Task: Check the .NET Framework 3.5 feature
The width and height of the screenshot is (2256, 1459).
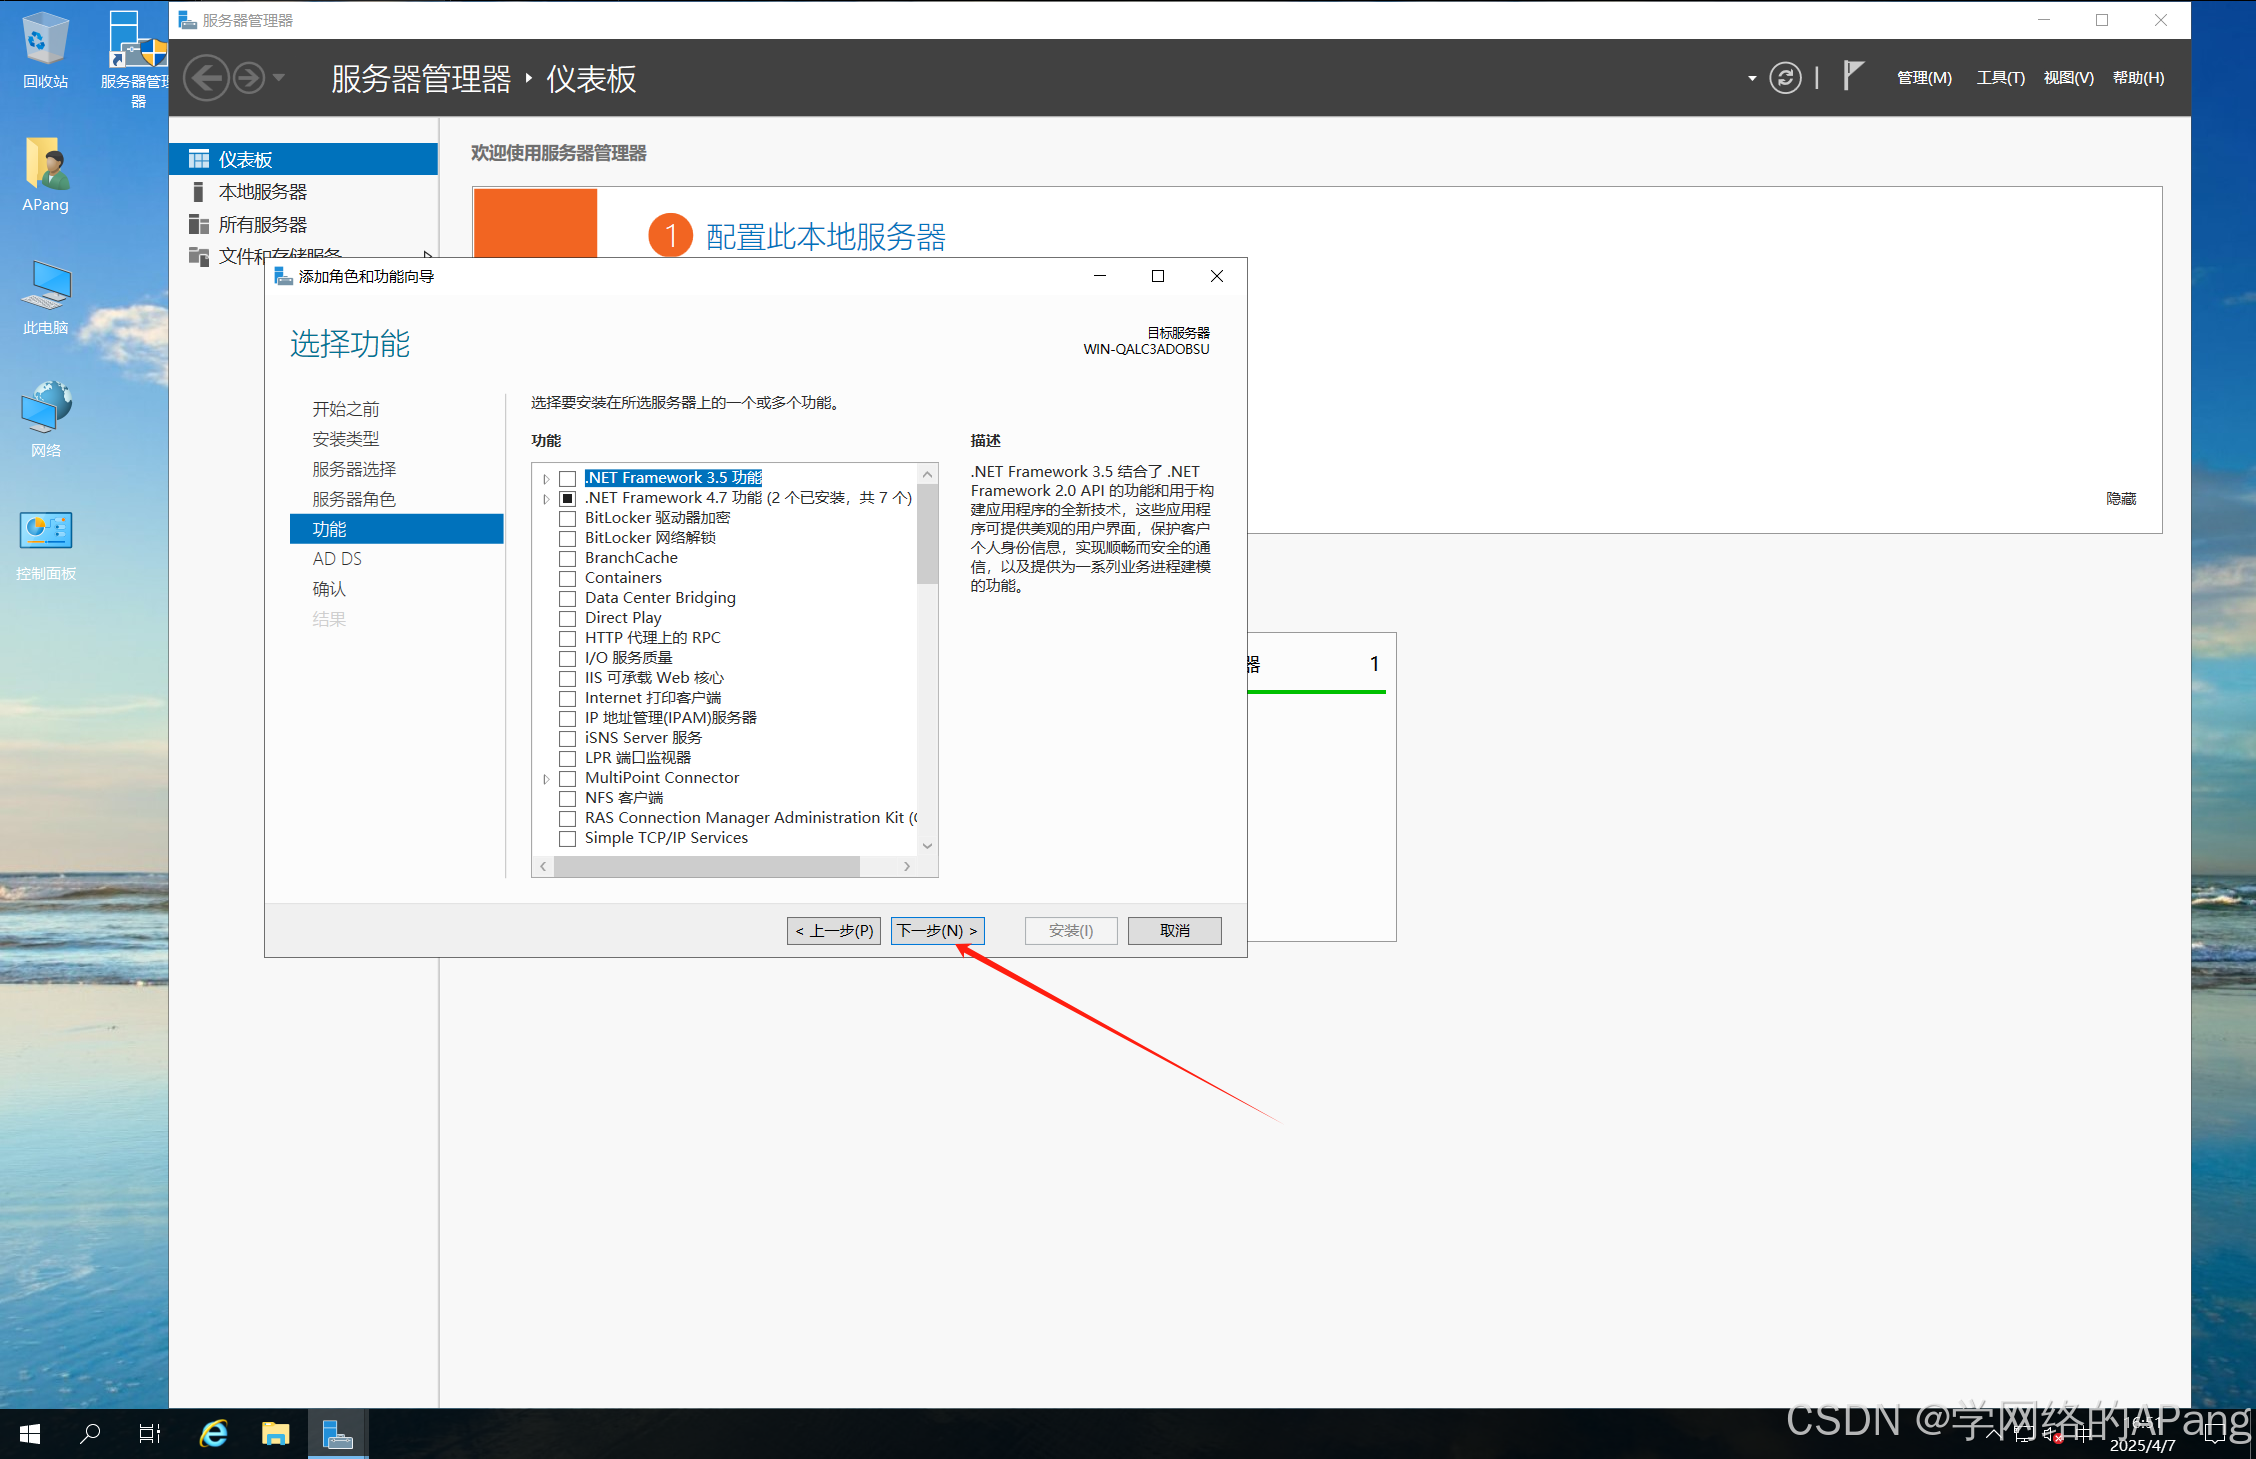Action: click(568, 478)
